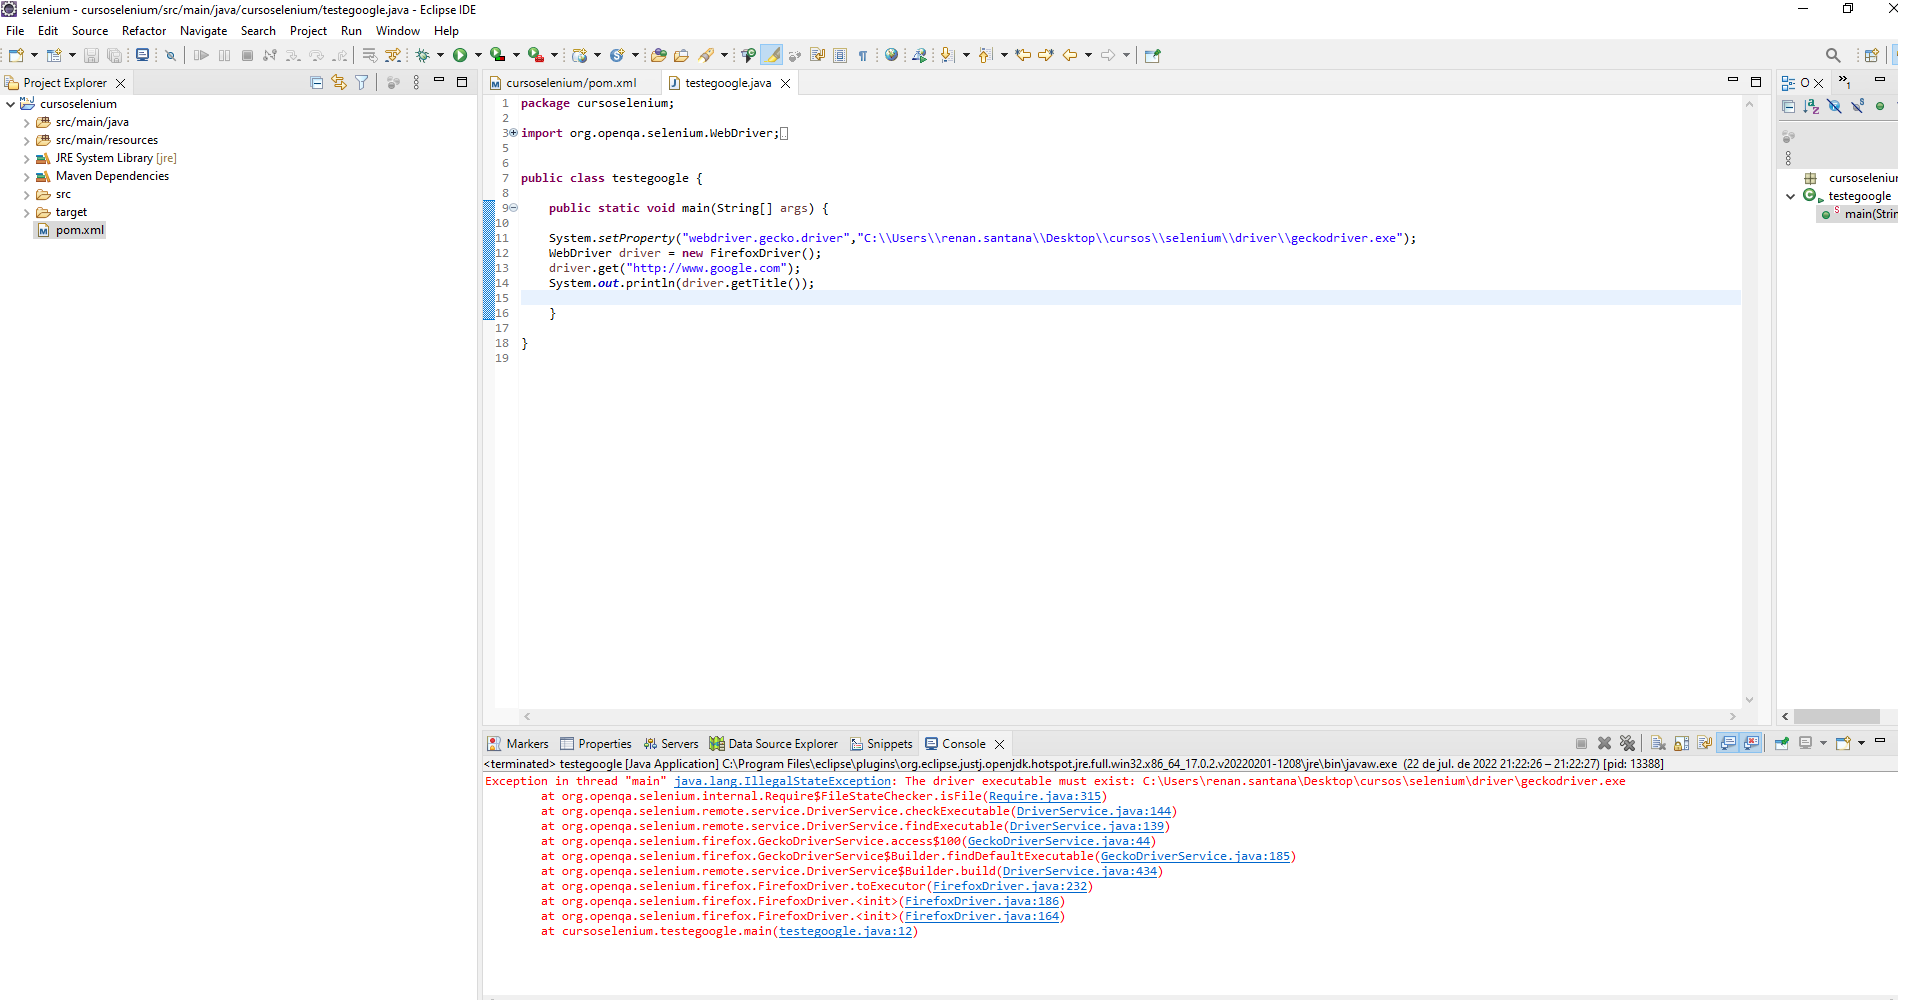The height and width of the screenshot is (1000, 1910).
Task: Click the Save All toolbar icon
Action: (114, 55)
